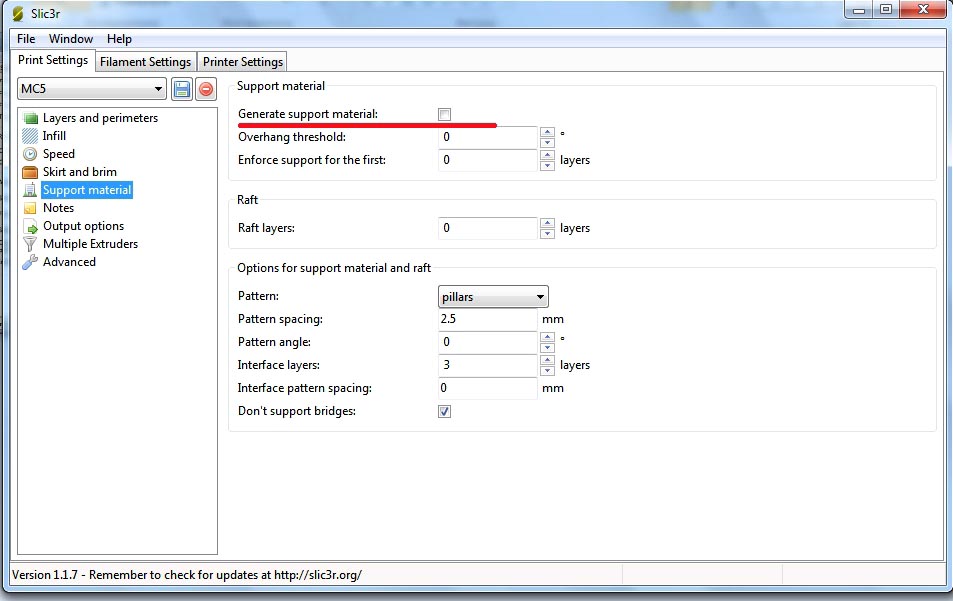Open the Advanced settings page

pyautogui.click(x=69, y=262)
